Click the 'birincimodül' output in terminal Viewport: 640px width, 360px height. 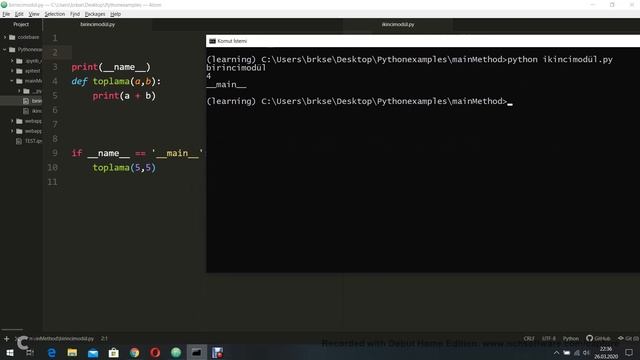236,68
